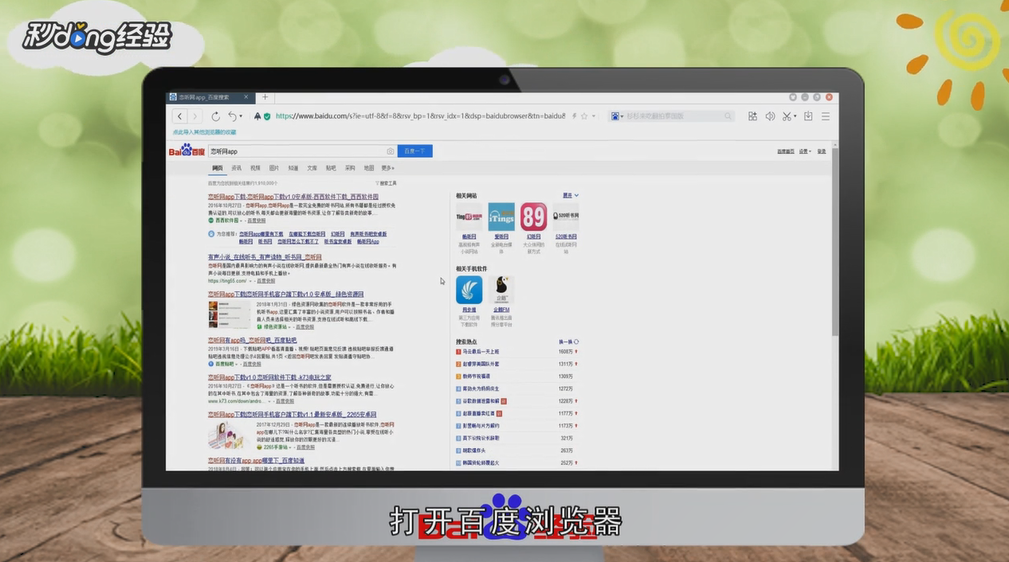Image resolution: width=1009 pixels, height=562 pixels.
Task: Open the browser hamburger menu
Action: coord(826,117)
